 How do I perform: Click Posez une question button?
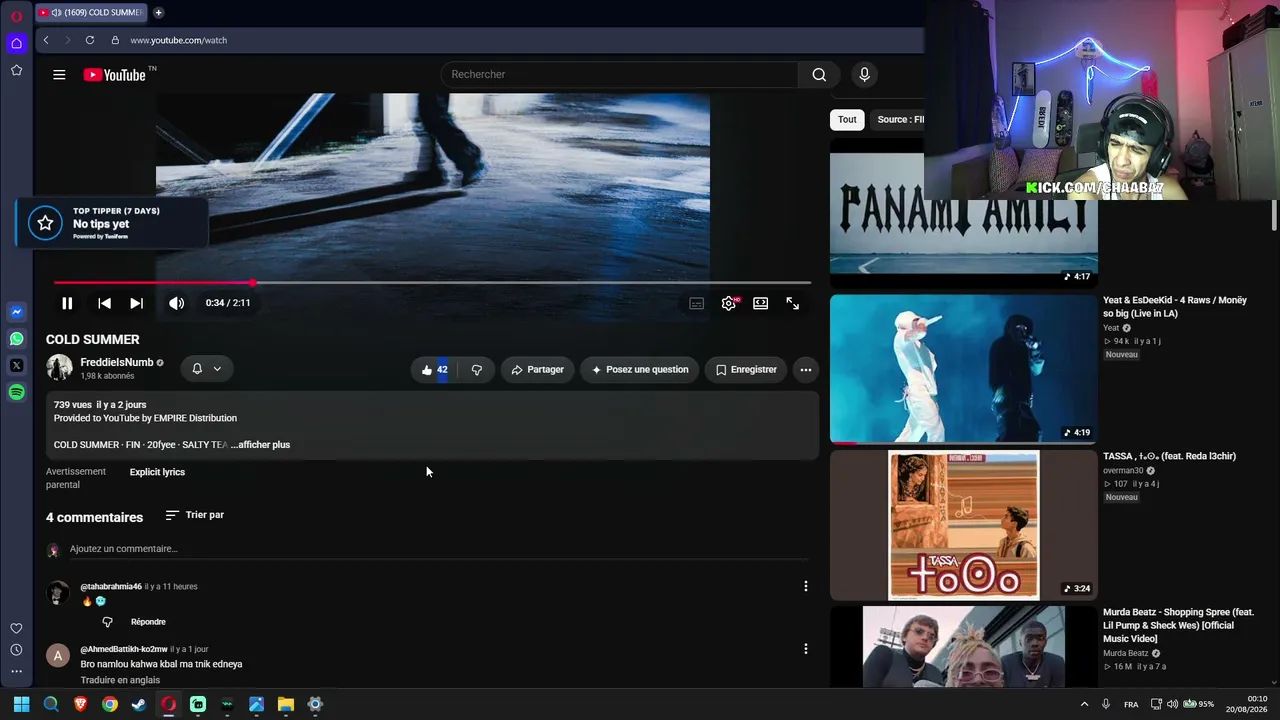tap(640, 370)
